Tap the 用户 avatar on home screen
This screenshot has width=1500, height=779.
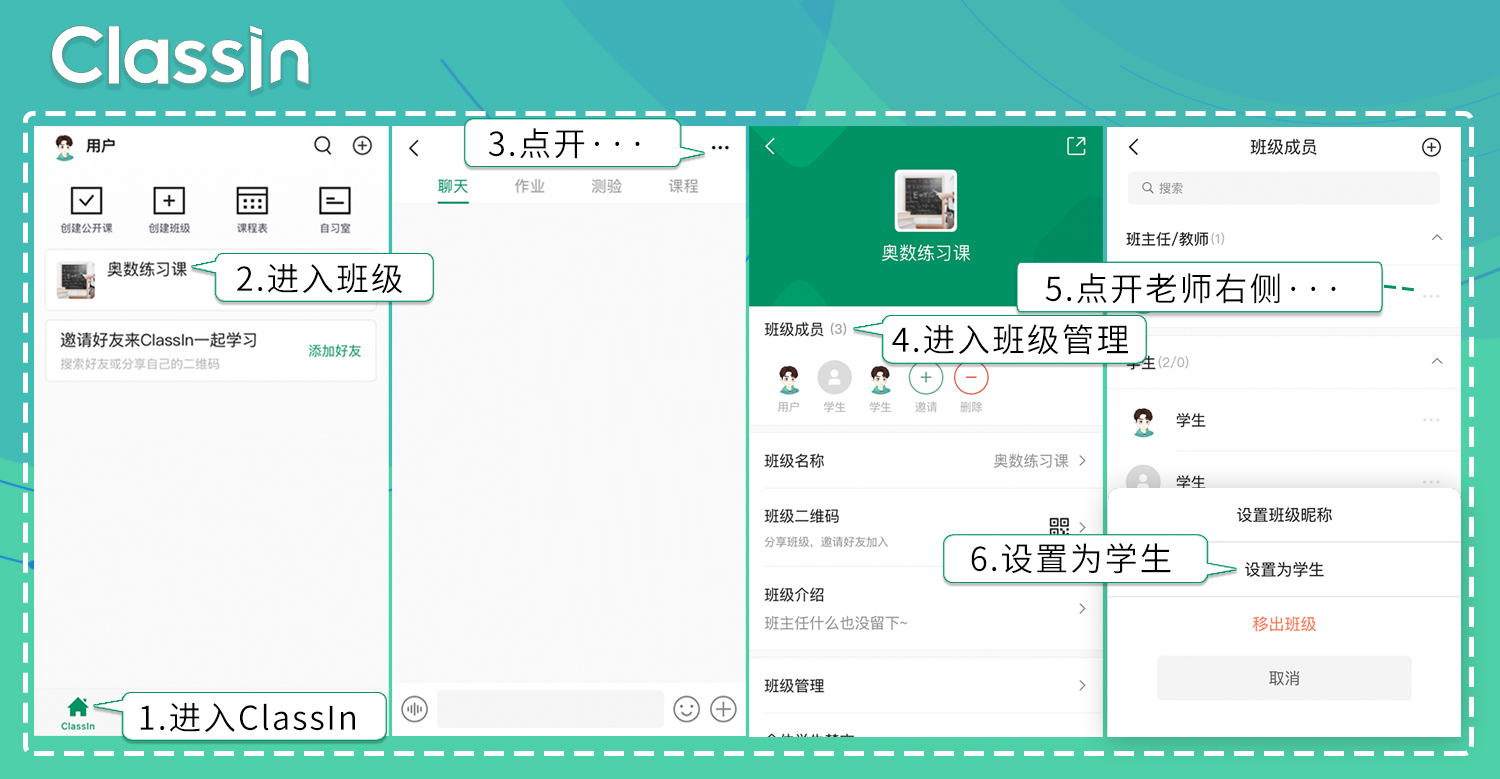65,147
